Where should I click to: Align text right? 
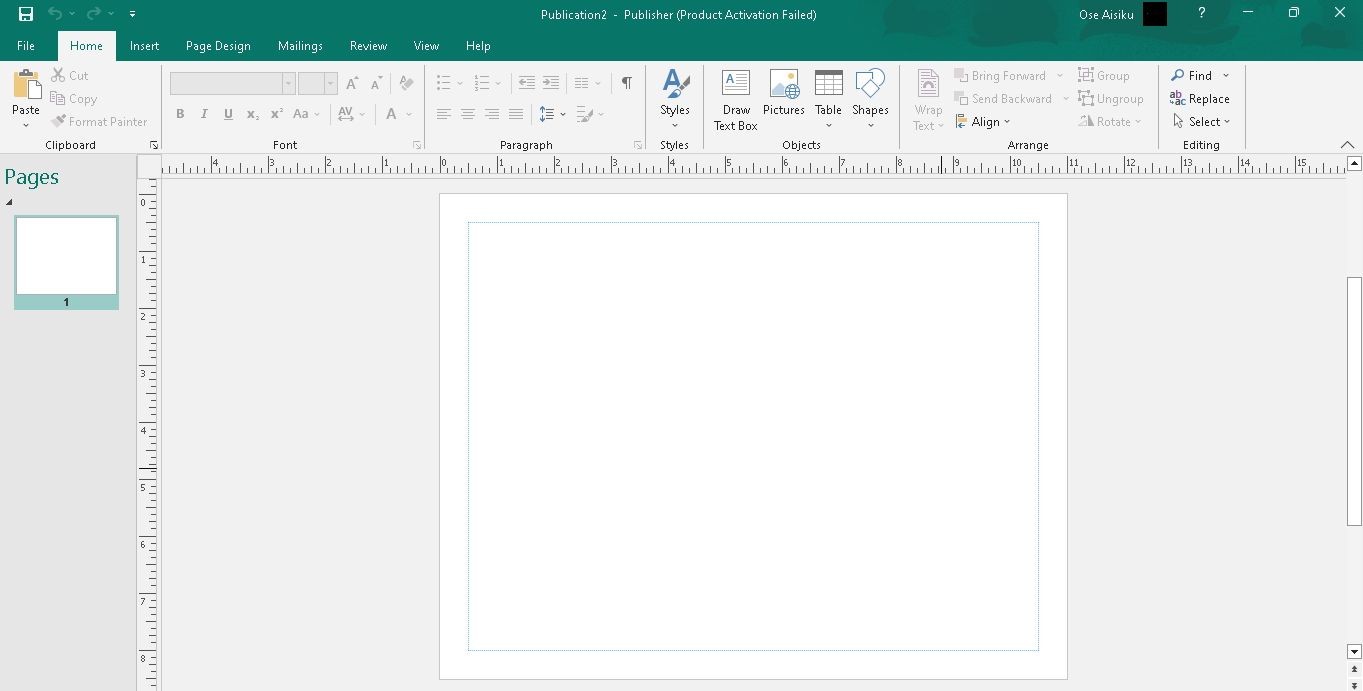point(492,114)
